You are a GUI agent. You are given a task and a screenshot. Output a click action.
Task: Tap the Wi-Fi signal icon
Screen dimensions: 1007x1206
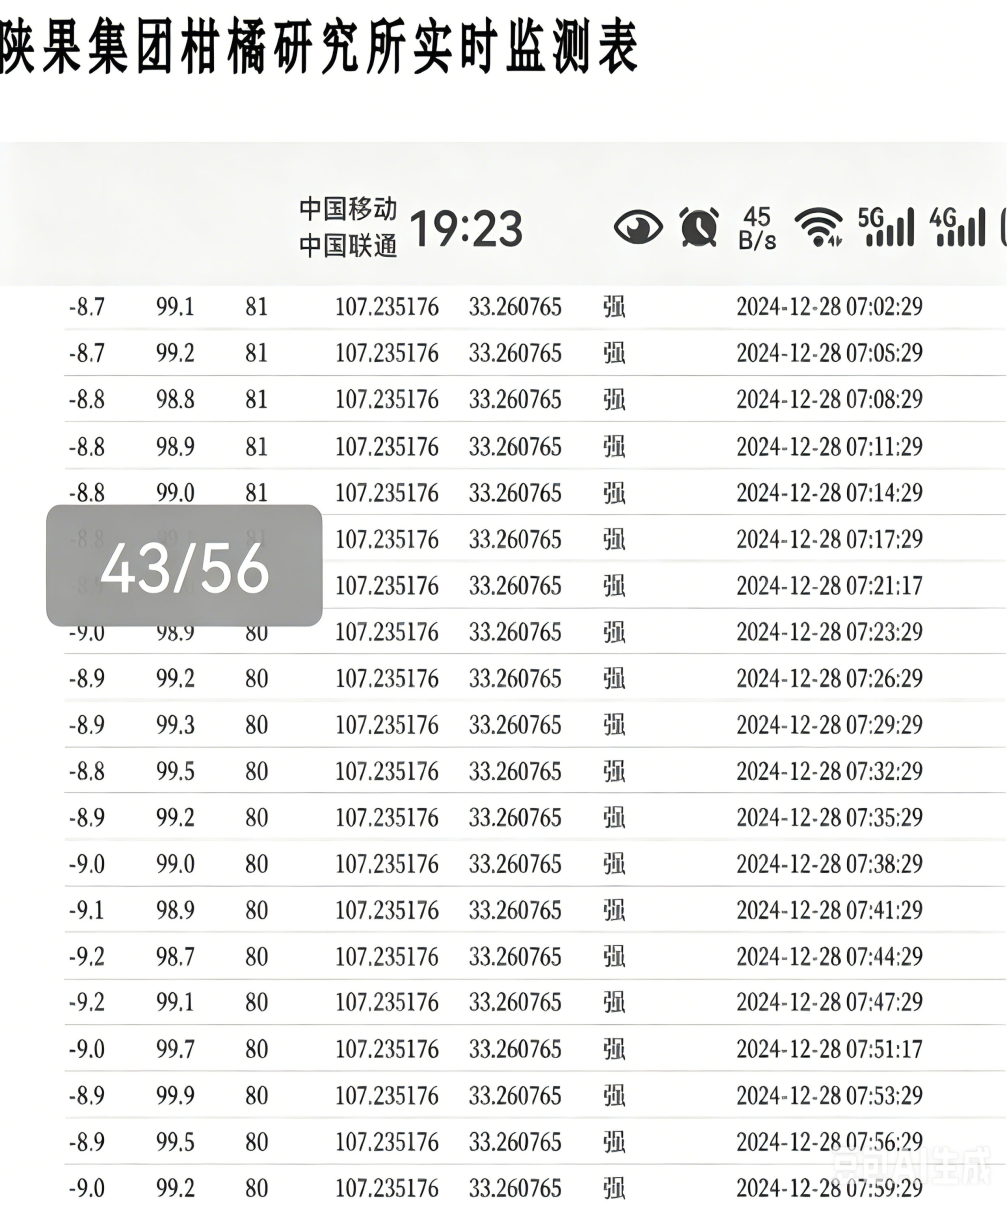(818, 228)
